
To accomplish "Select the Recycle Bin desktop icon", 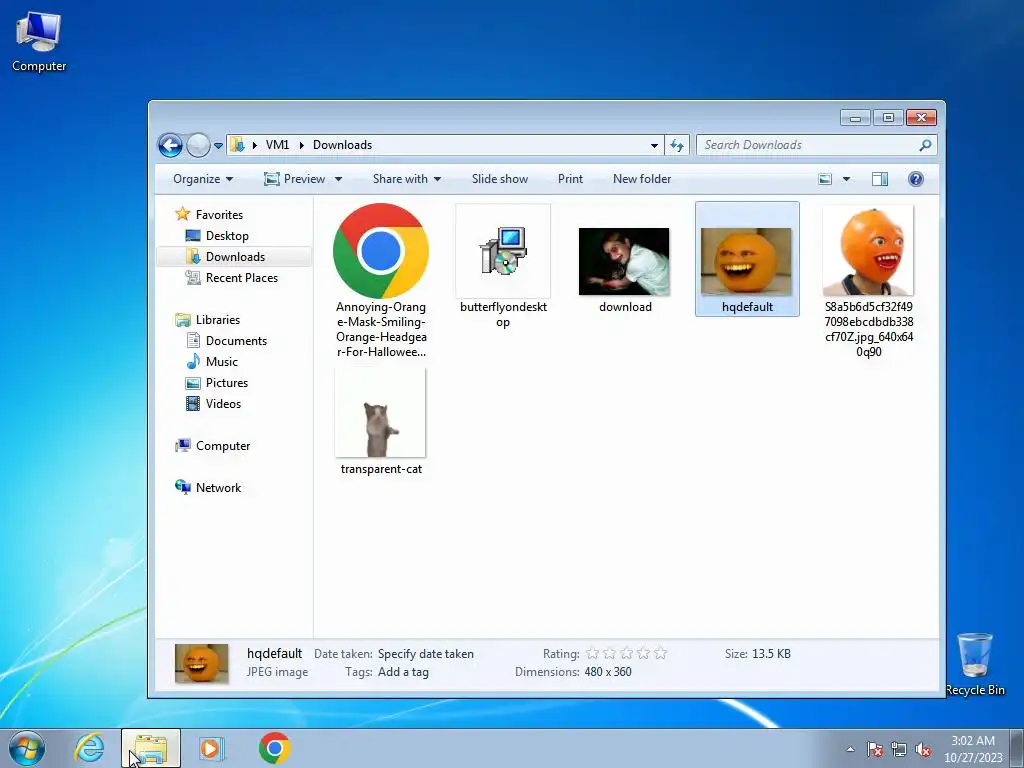I will click(975, 664).
